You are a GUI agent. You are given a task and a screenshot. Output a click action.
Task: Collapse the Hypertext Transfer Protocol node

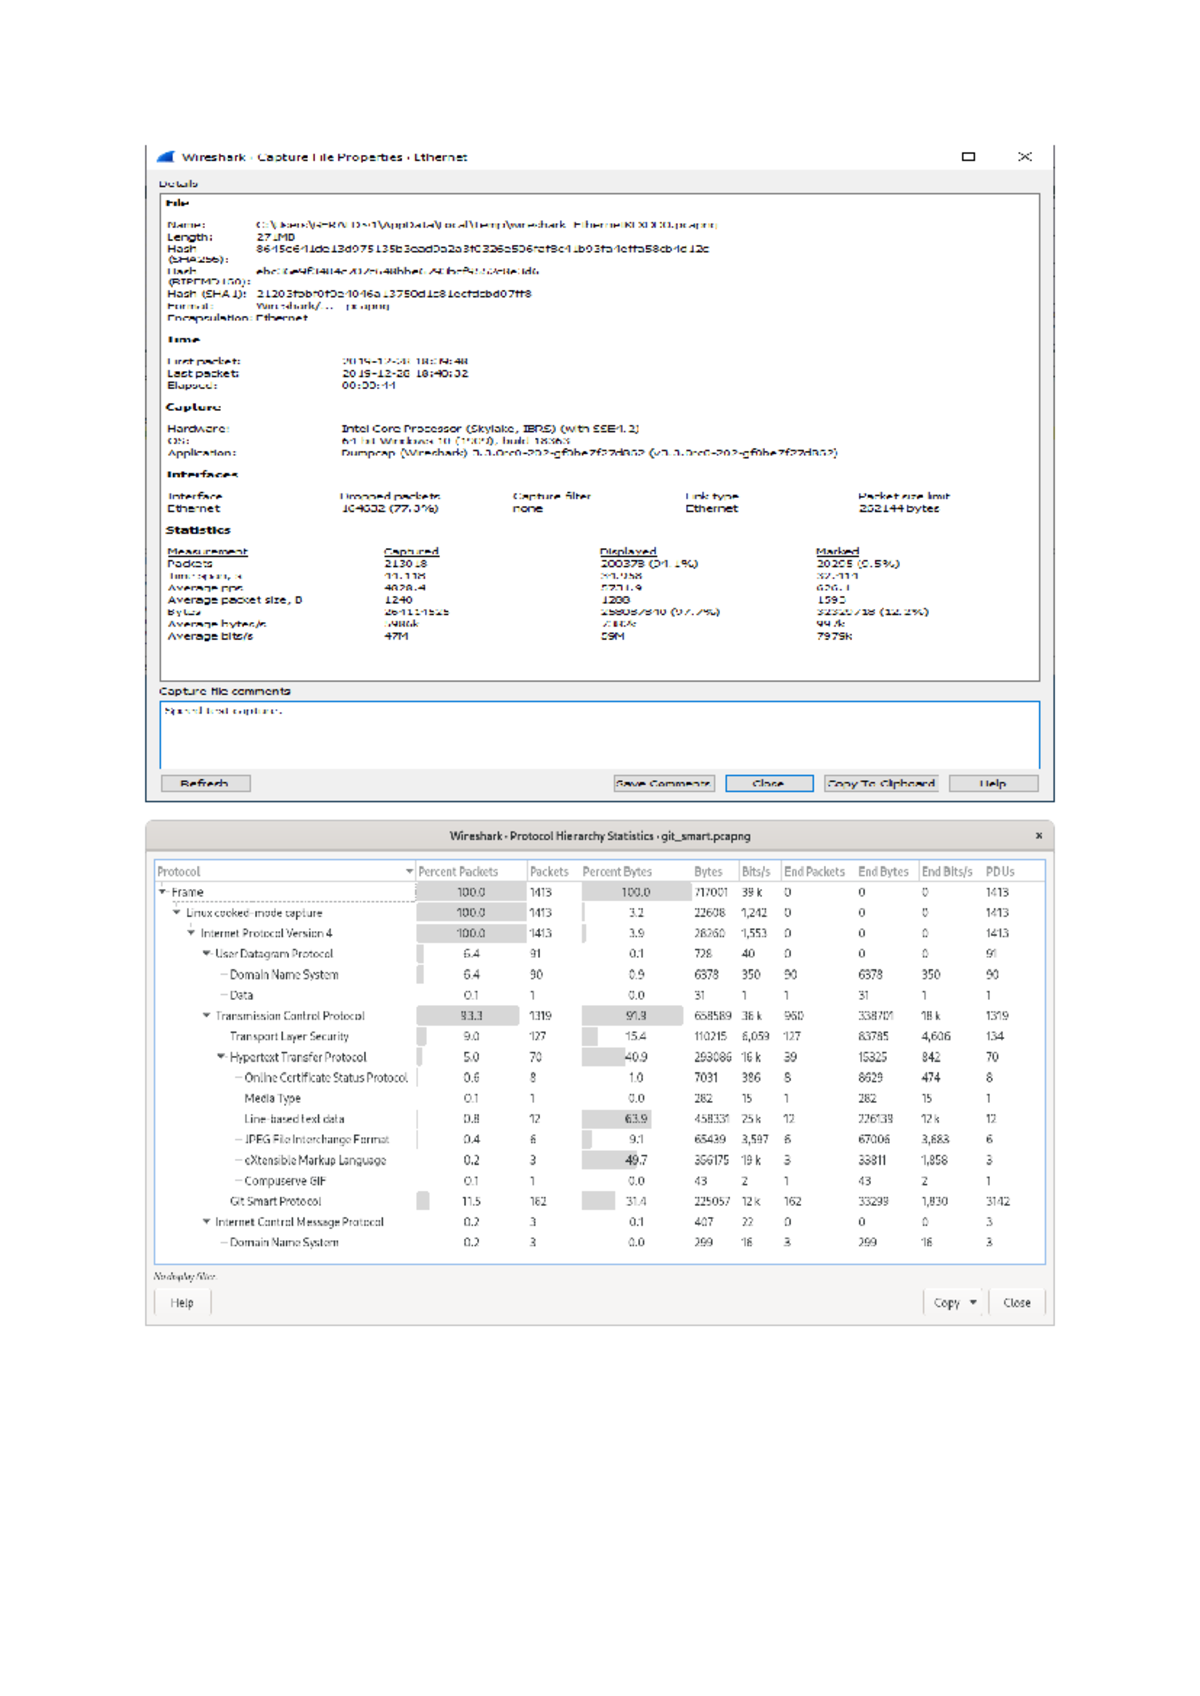click(x=221, y=1057)
